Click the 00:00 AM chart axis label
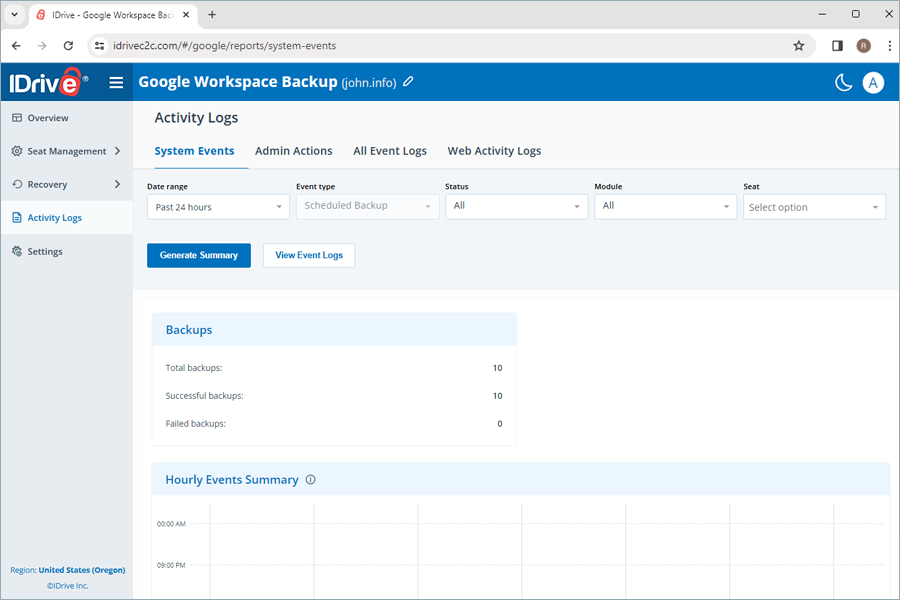The image size is (900, 600). click(x=171, y=524)
